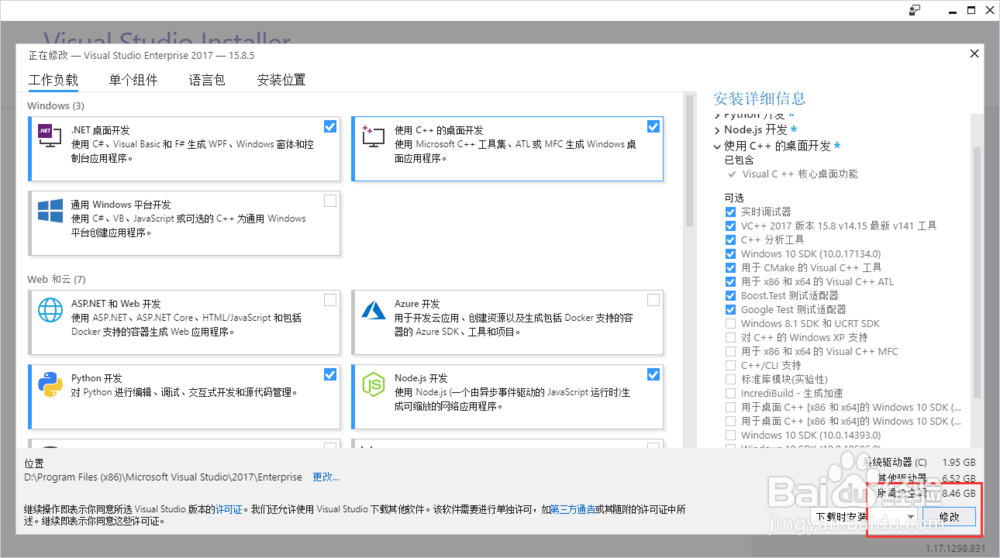1000x558 pixels.
Task: Check IncrediBuild - 生成加速 component
Action: click(x=730, y=393)
